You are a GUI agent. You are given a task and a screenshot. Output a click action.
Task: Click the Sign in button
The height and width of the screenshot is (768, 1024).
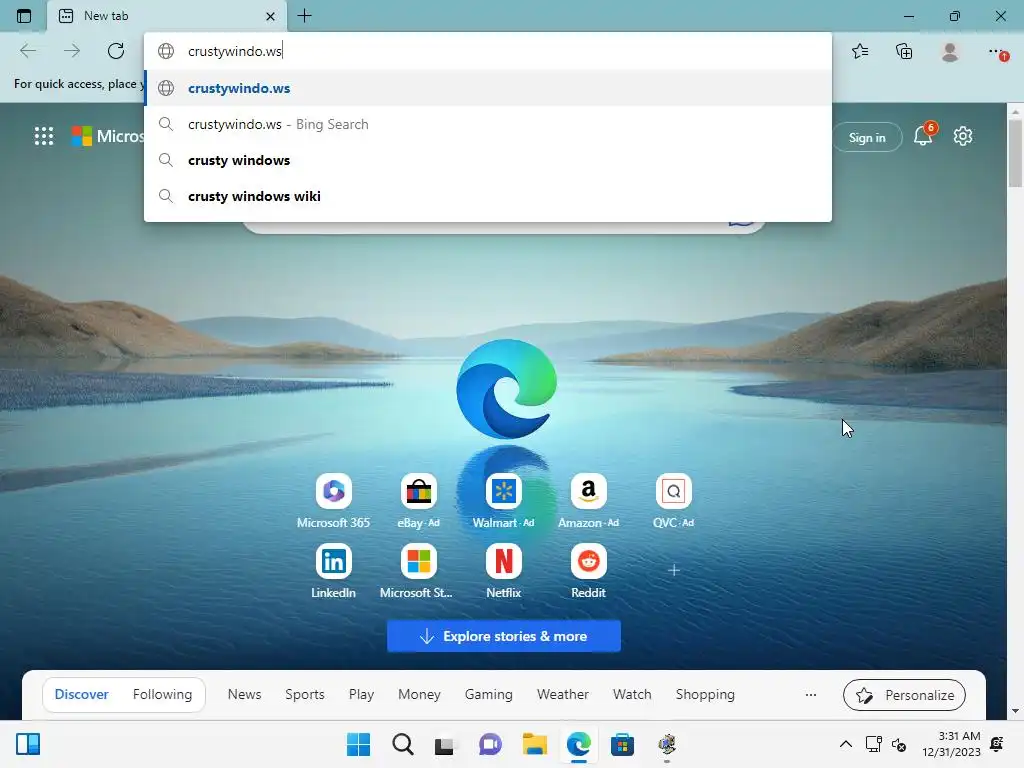(x=867, y=137)
